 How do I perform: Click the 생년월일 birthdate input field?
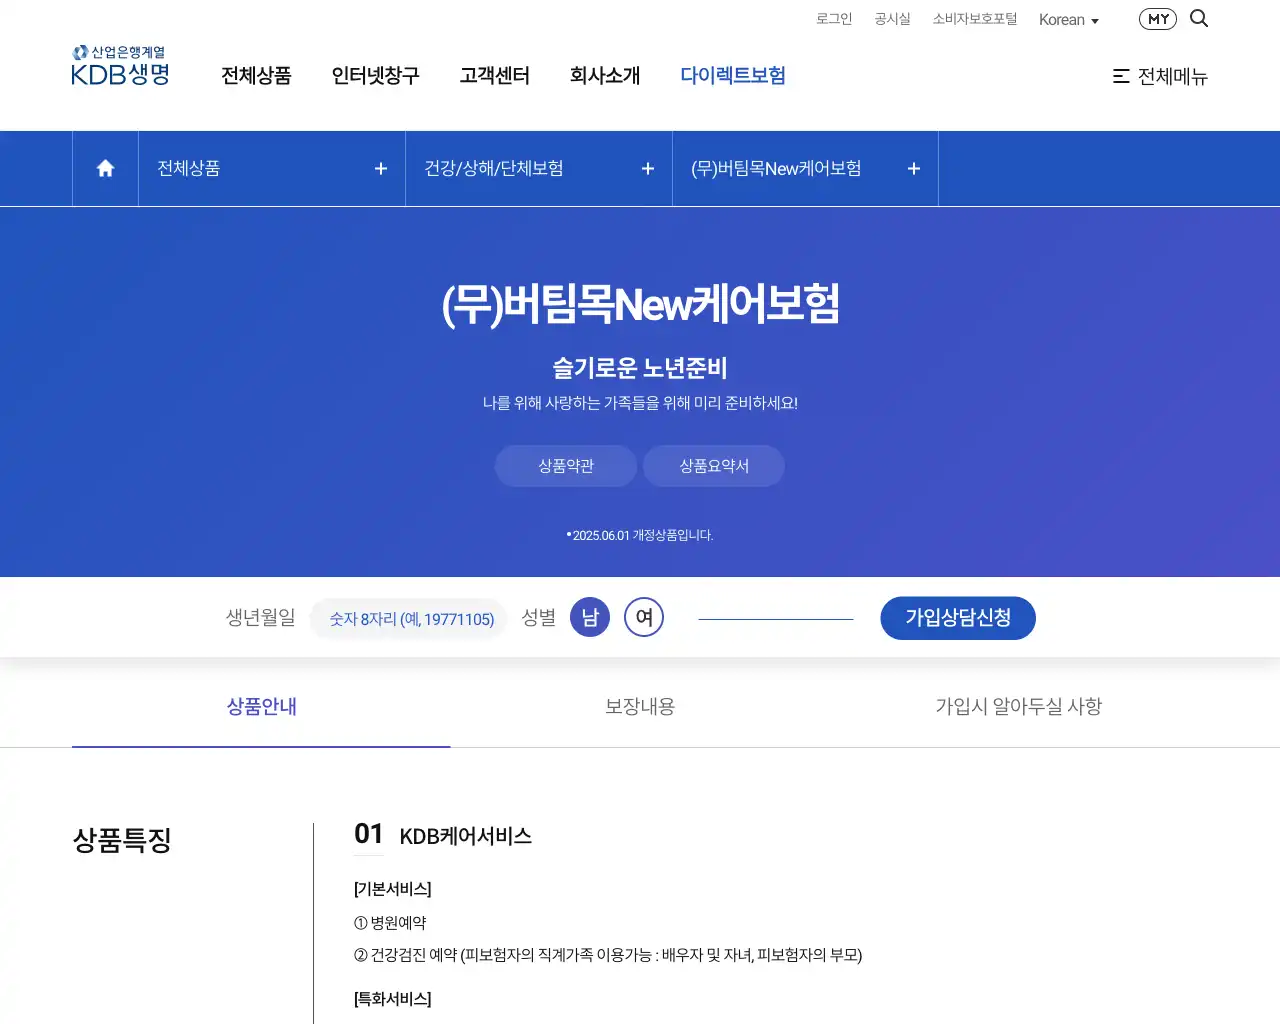pos(411,619)
